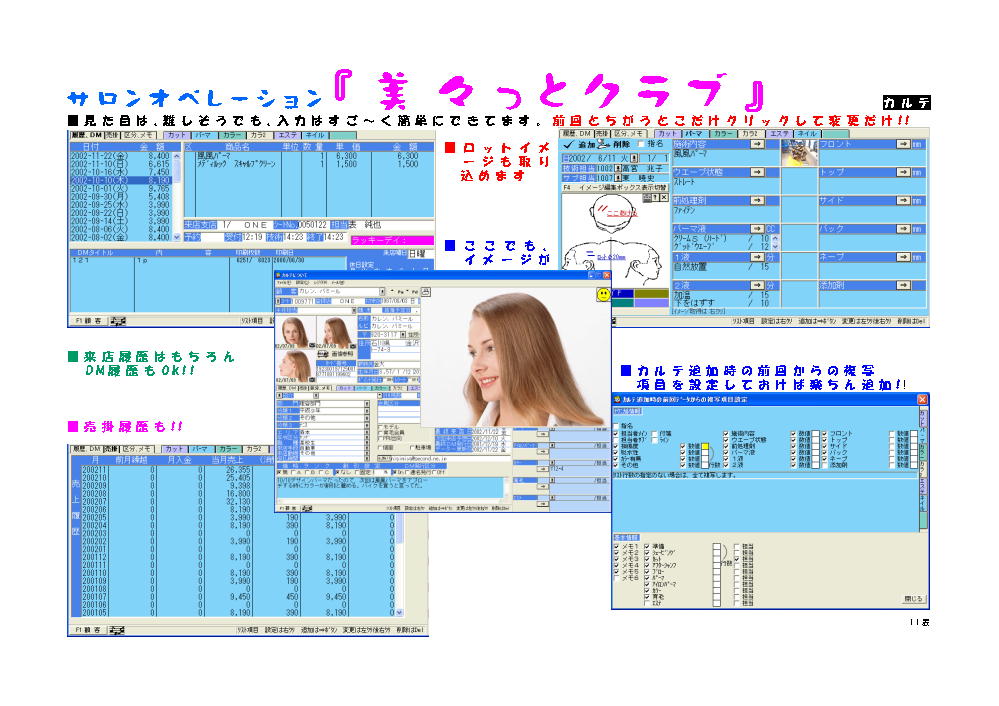Screen dimensions: 999x706
Task: Select 履歴.DM tab in sales ledger panel
Action: tap(87, 449)
